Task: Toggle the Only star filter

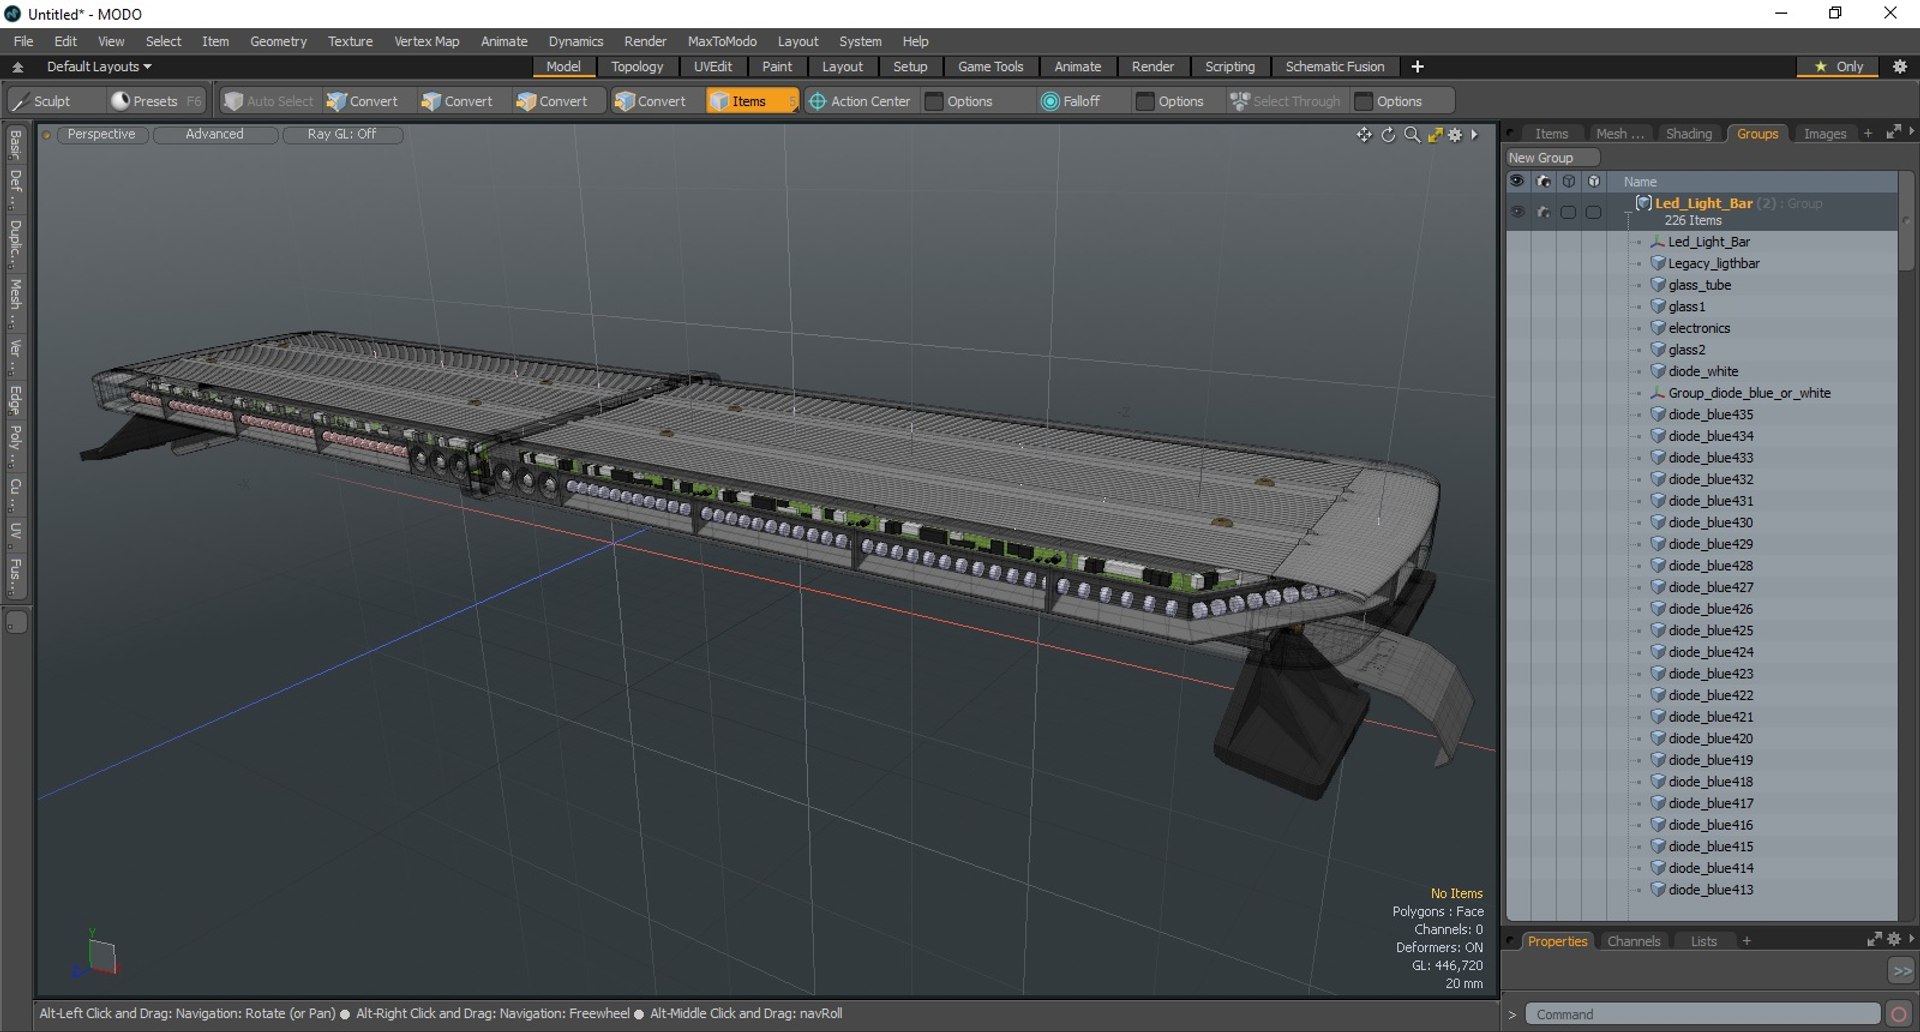Action: (x=1838, y=66)
